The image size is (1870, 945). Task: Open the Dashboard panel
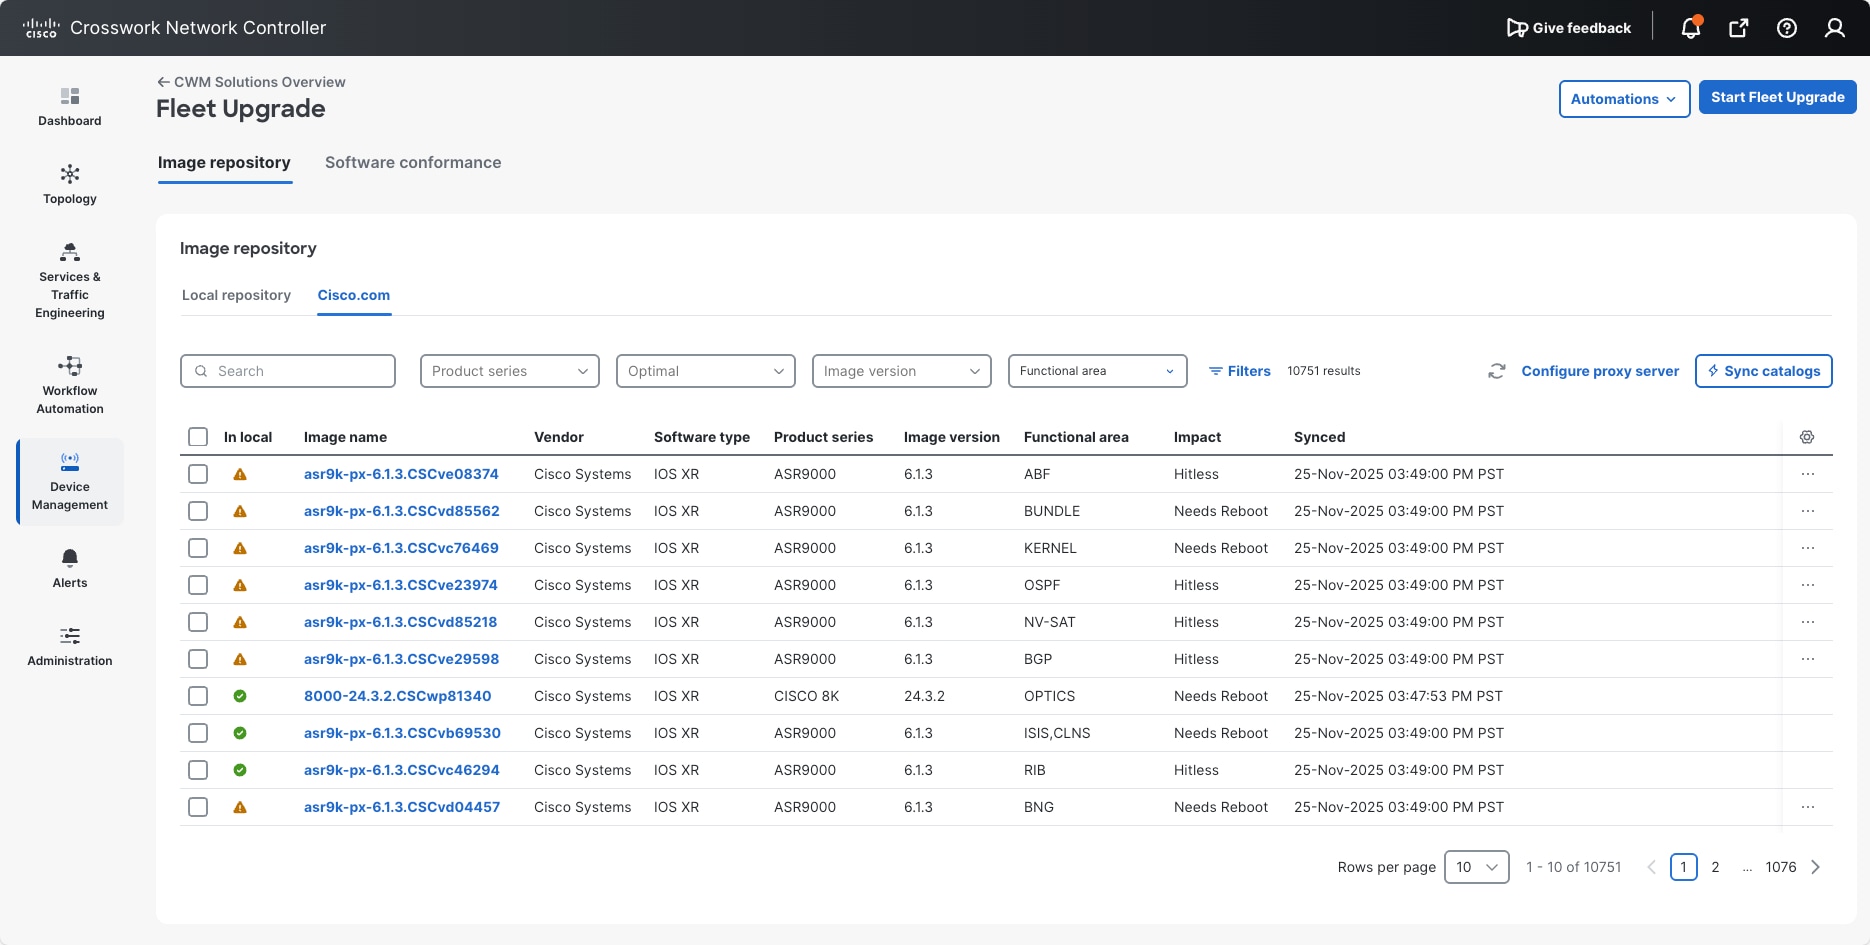click(69, 107)
